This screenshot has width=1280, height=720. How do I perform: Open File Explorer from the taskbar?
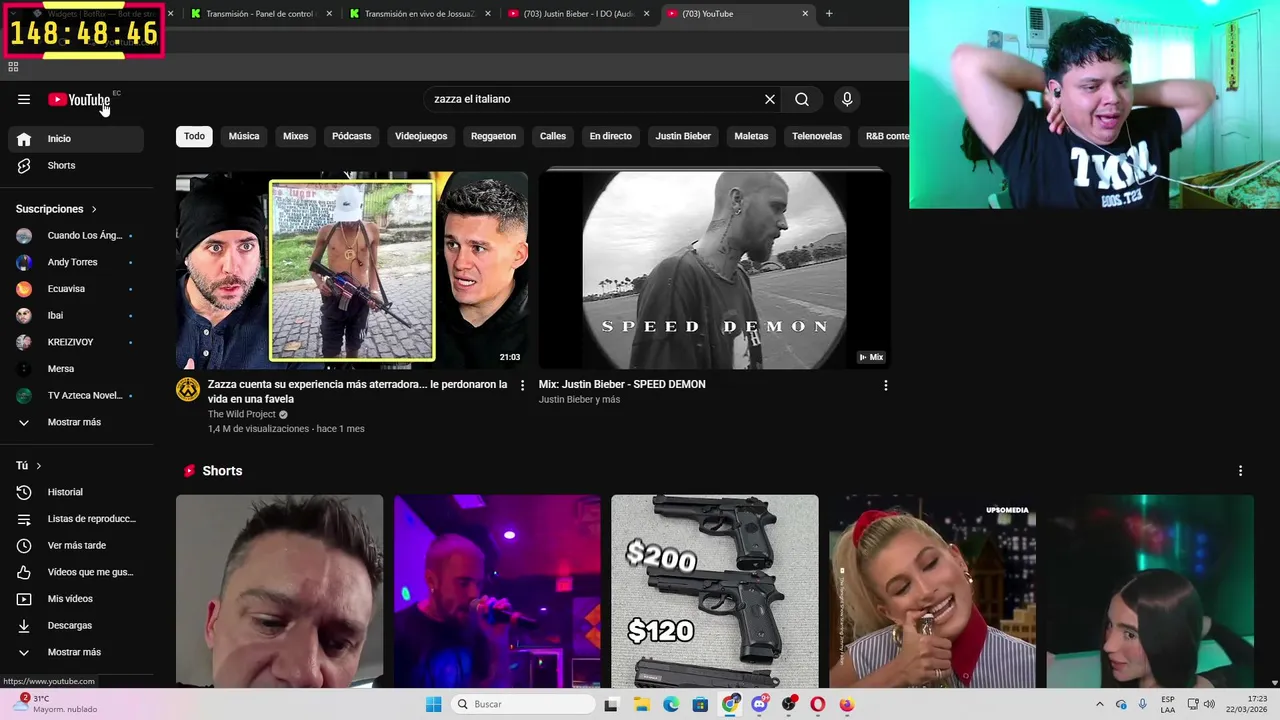(x=641, y=704)
